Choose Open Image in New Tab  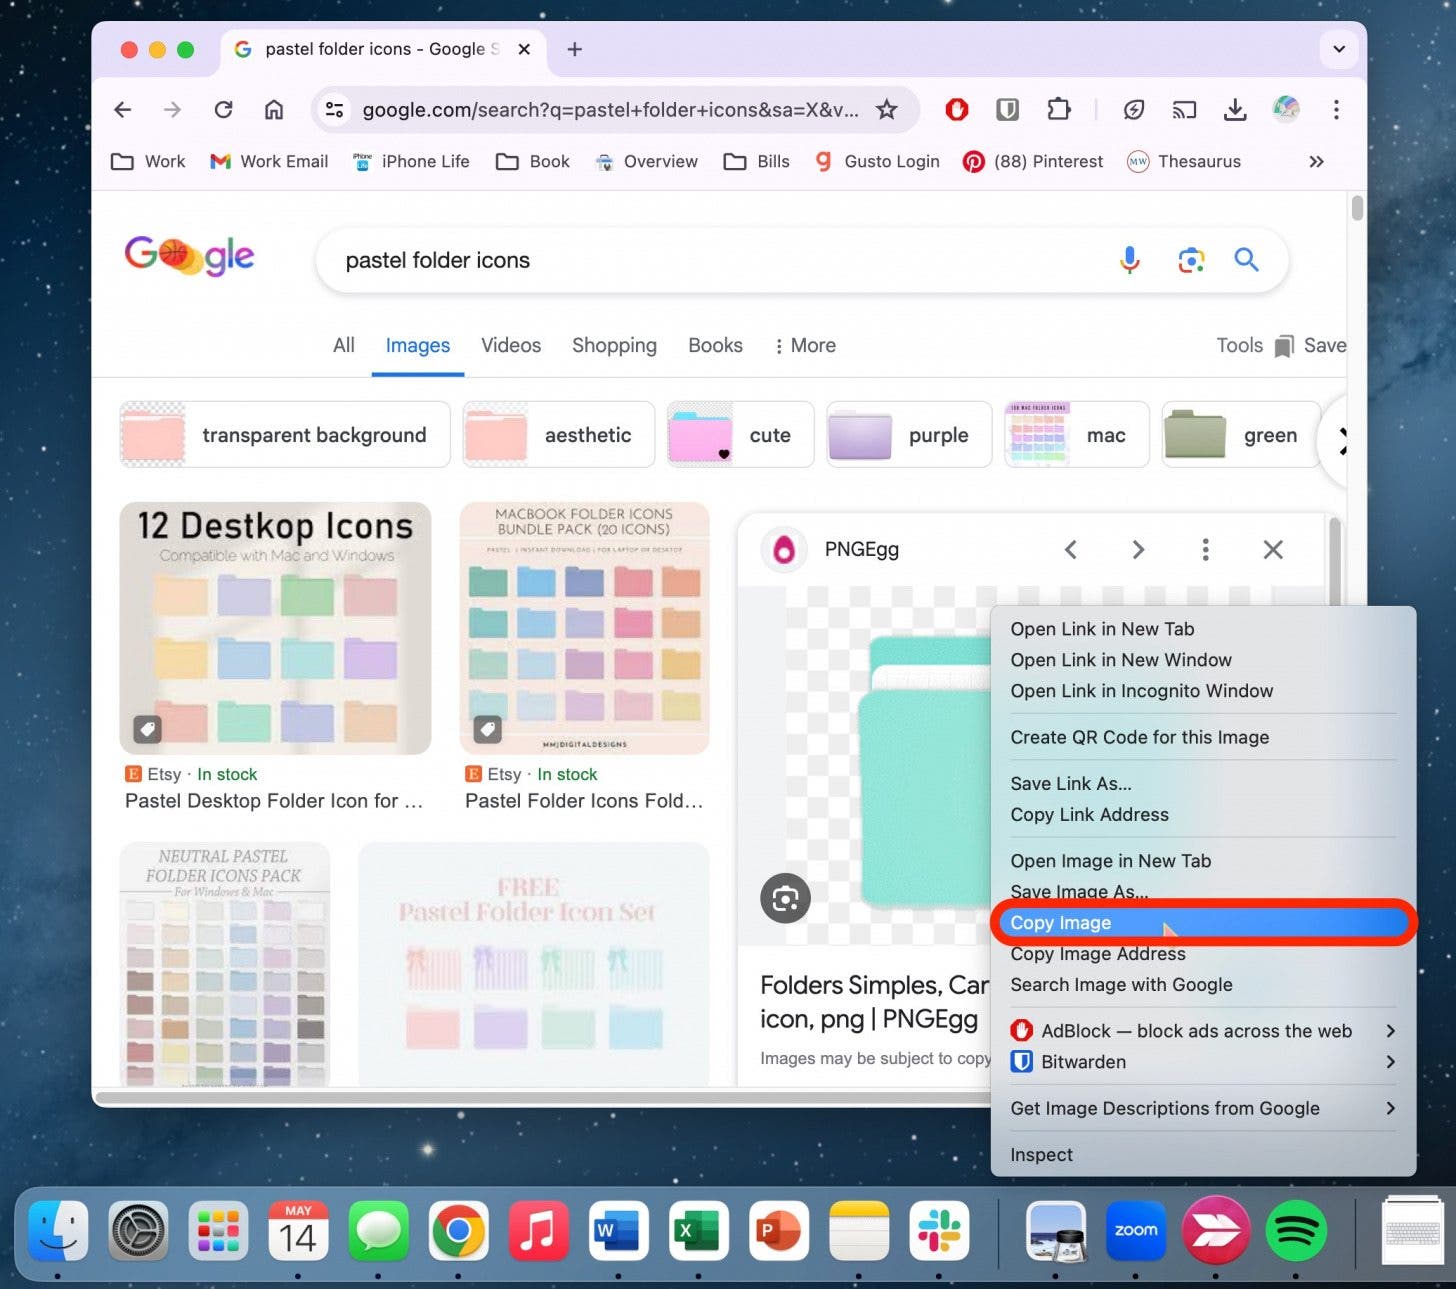1110,860
